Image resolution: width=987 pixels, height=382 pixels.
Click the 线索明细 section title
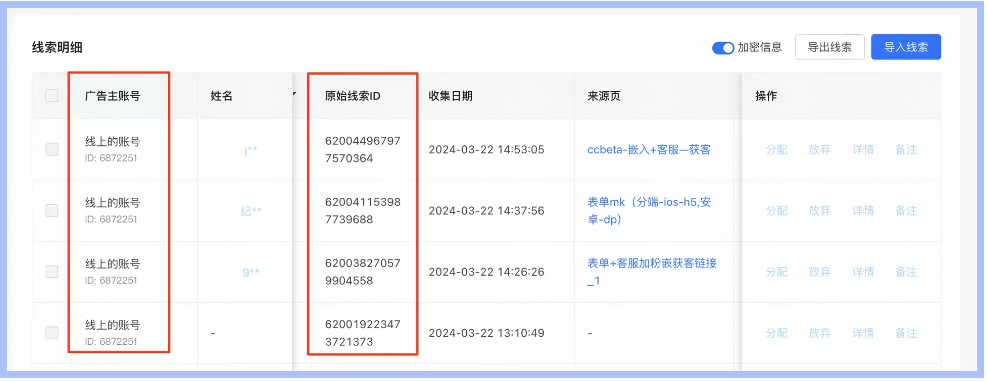point(57,47)
